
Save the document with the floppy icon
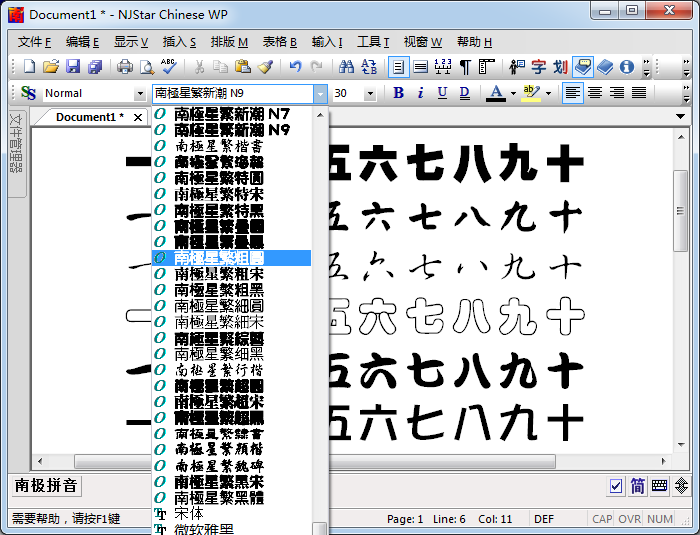click(73, 67)
